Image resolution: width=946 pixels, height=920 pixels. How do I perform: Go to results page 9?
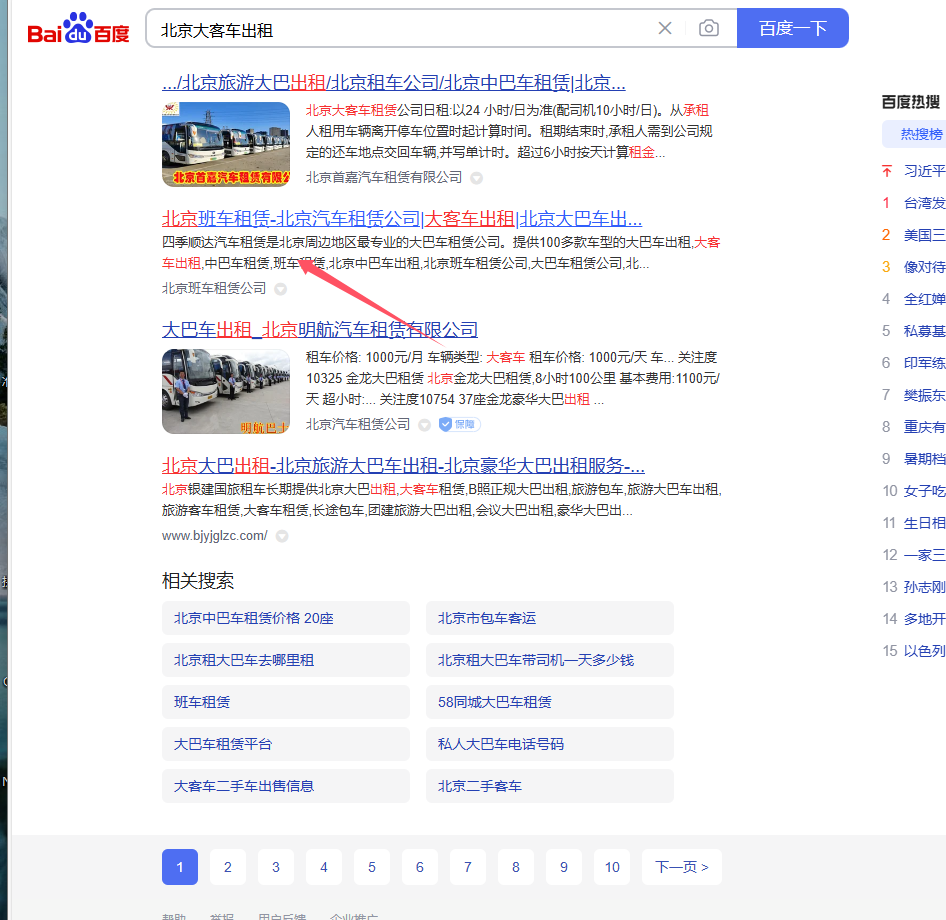point(563,867)
